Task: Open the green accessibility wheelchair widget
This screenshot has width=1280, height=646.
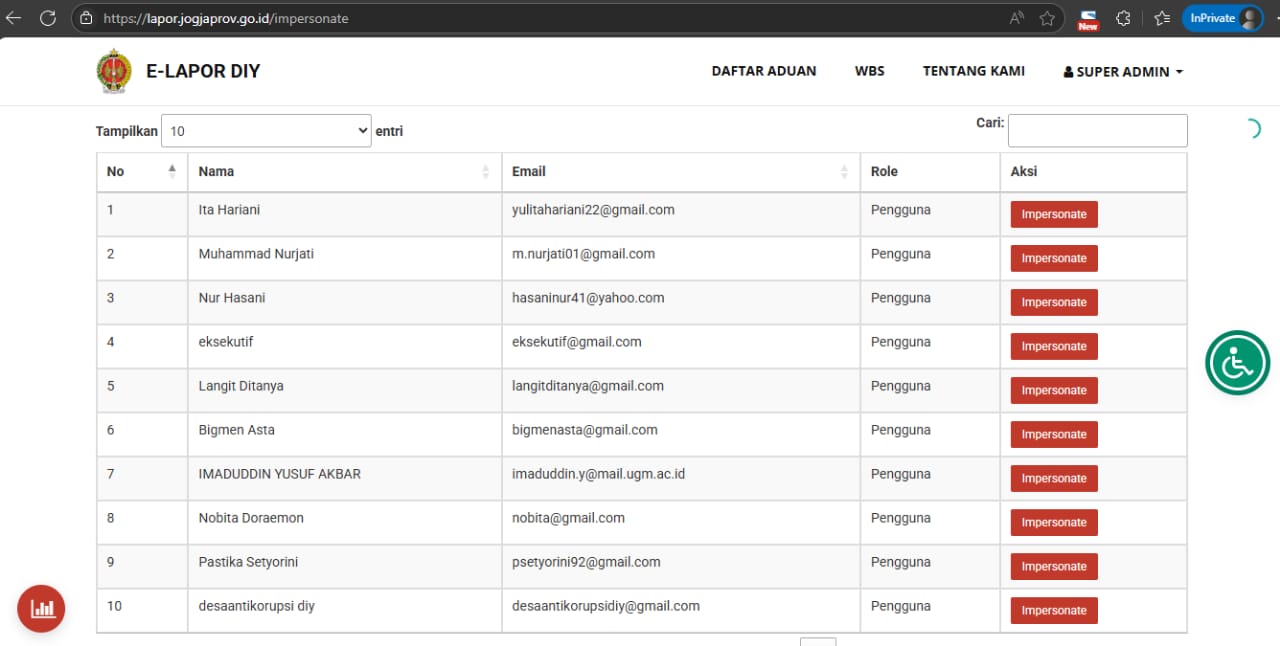Action: [1237, 362]
